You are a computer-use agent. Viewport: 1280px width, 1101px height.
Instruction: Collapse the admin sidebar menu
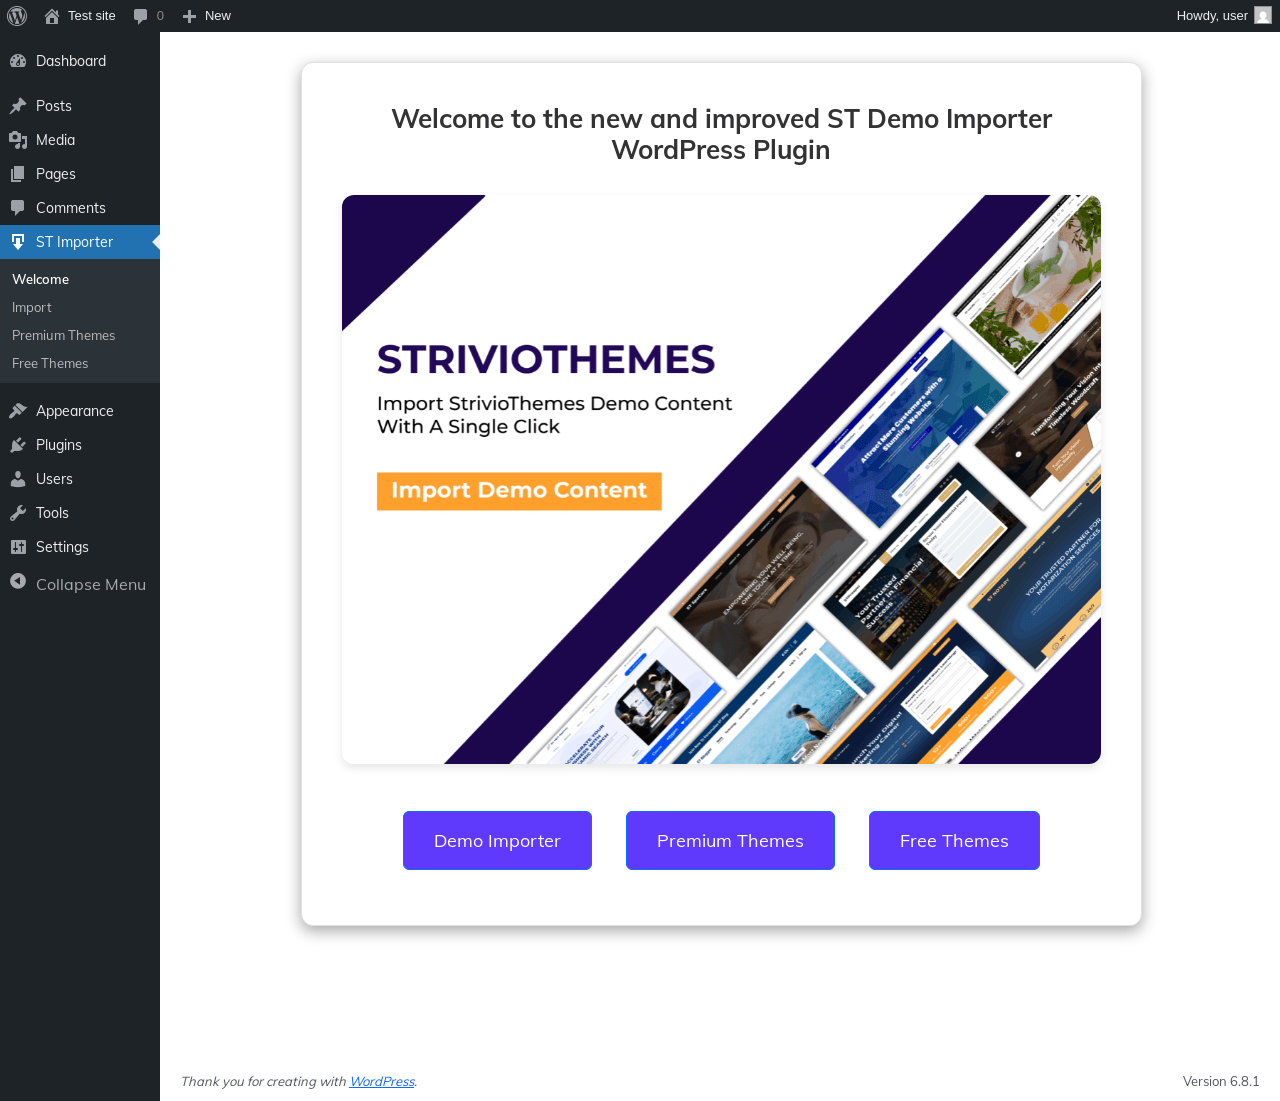(80, 584)
